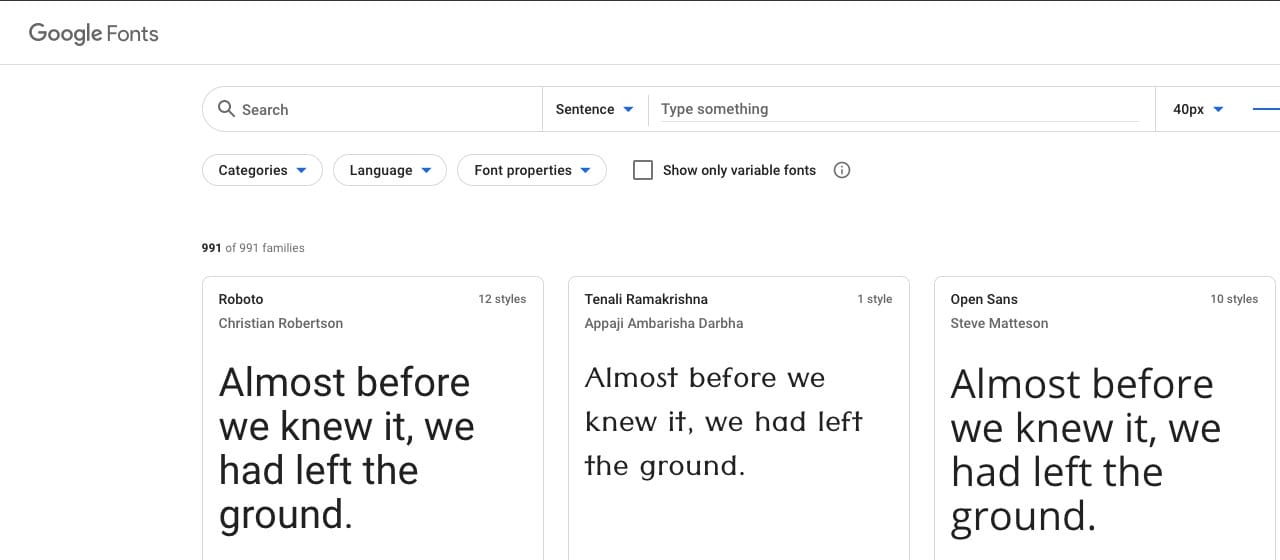Click designer name Steve Matteson

999,323
